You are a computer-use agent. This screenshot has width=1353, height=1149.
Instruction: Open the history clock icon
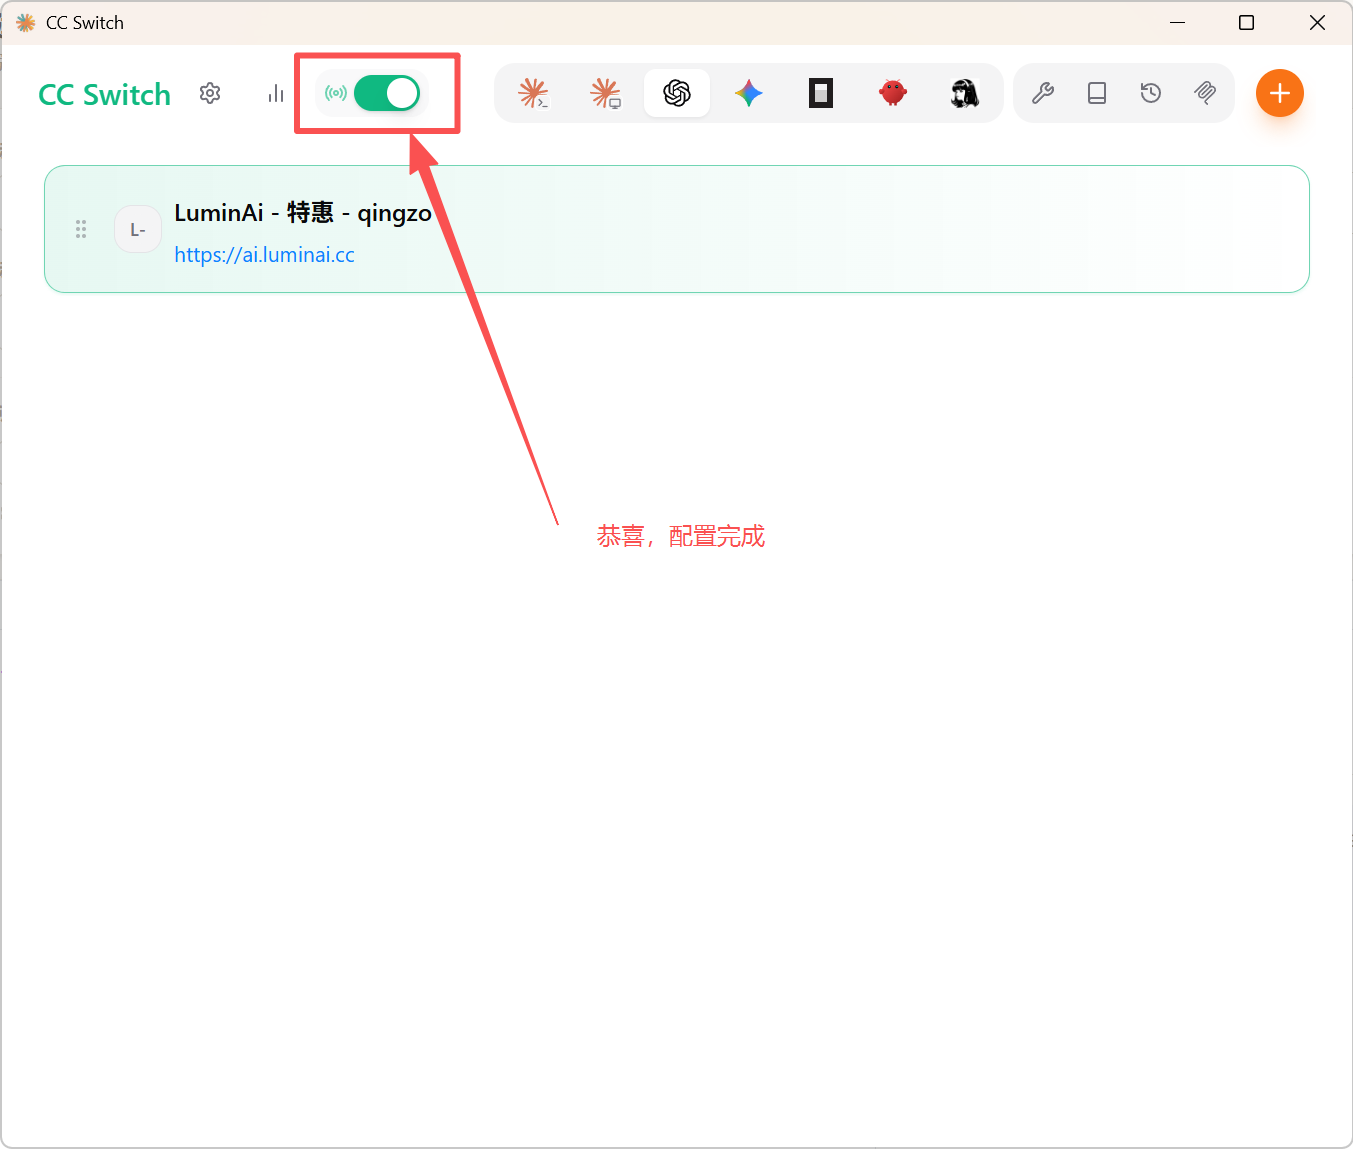point(1151,93)
